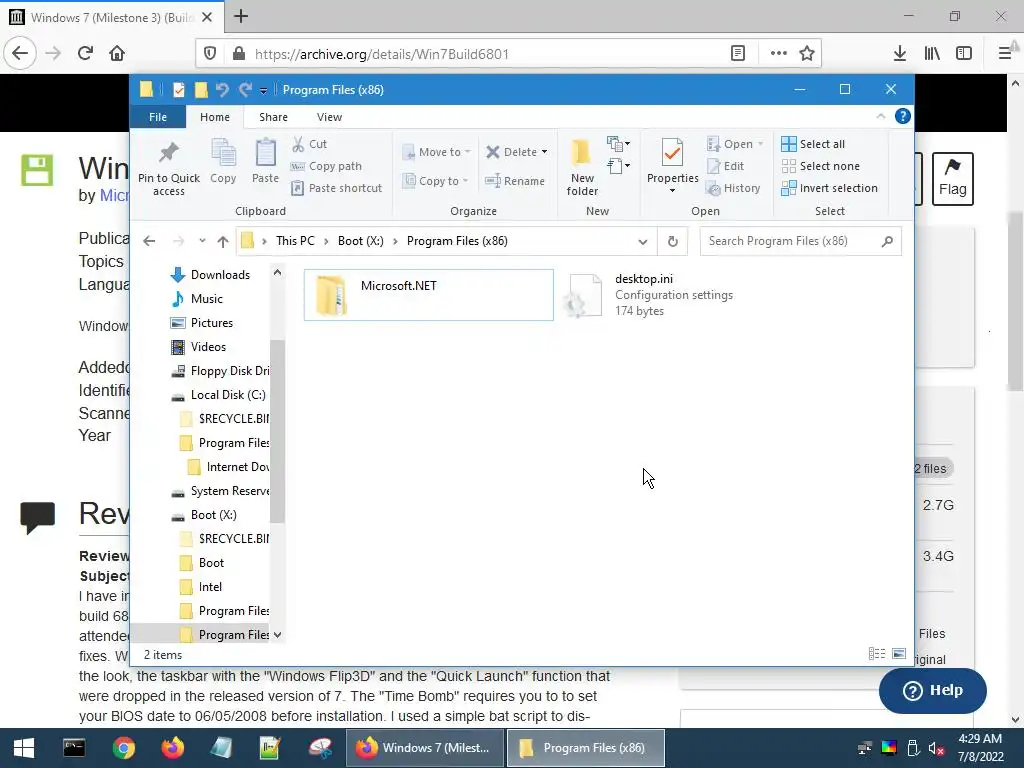
Task: Switch to the View ribbon tab
Action: click(329, 117)
